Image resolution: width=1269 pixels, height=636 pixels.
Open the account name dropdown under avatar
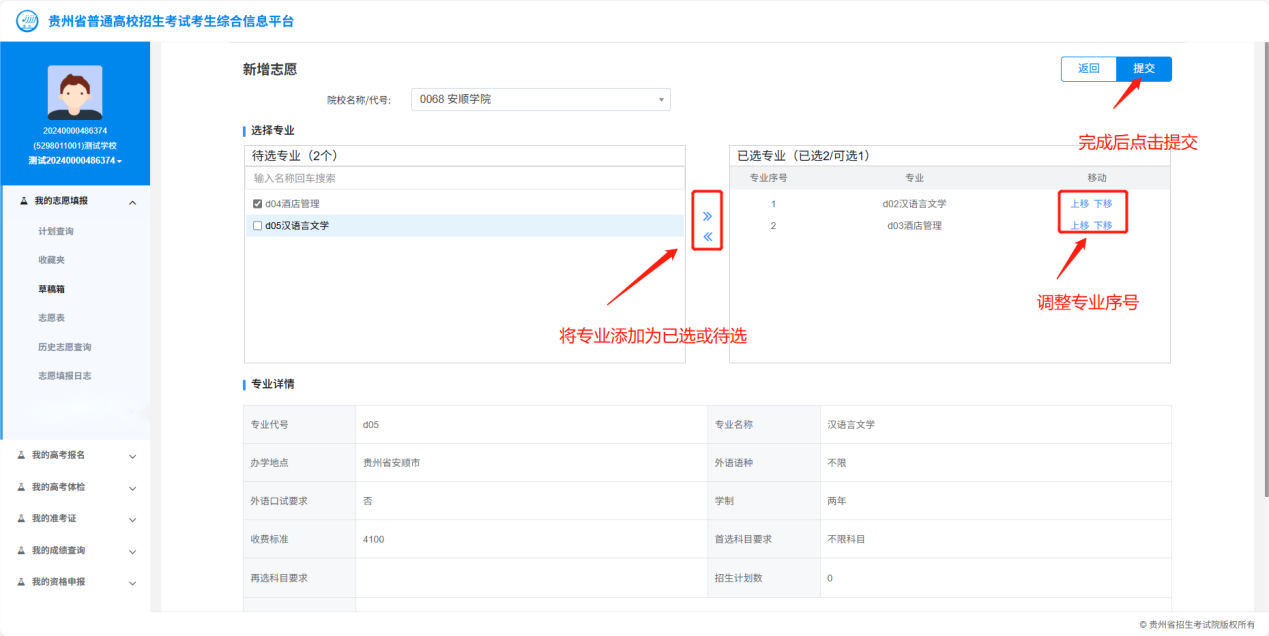75,161
